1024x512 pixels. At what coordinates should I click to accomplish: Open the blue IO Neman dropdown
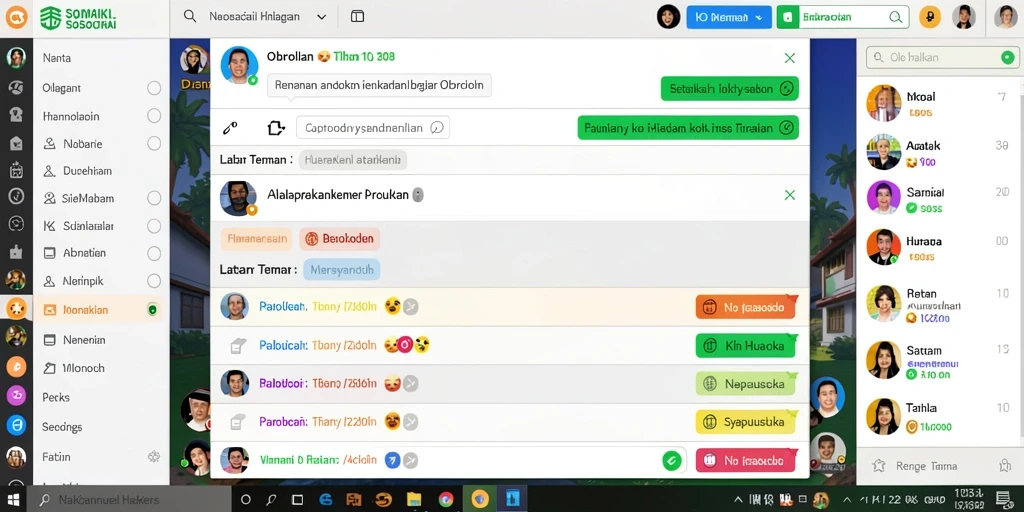(x=729, y=17)
